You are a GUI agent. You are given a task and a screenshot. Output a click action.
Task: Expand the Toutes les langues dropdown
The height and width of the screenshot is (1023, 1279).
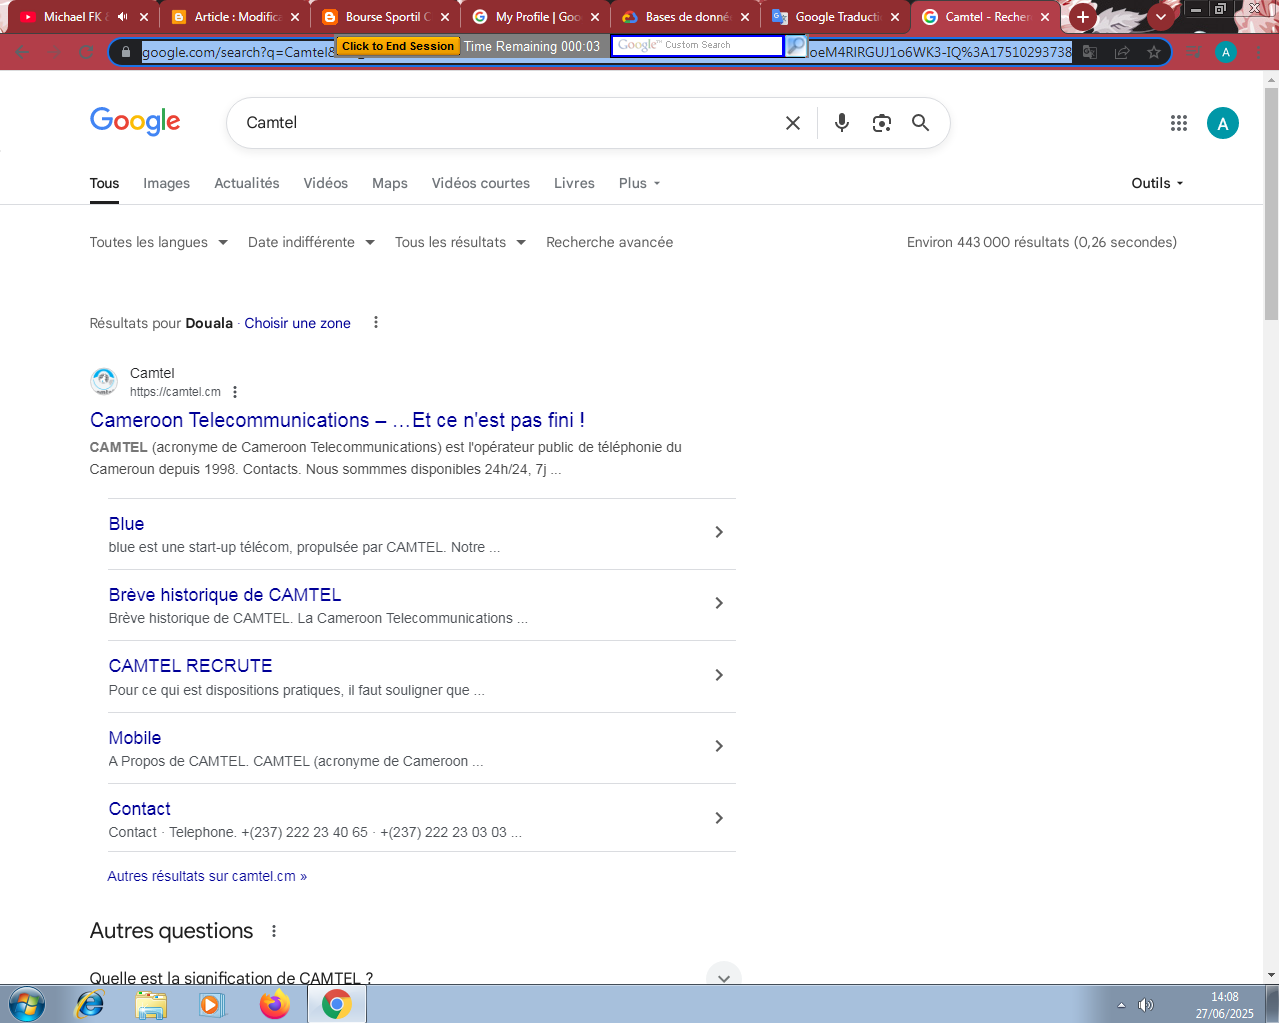[x=159, y=242]
